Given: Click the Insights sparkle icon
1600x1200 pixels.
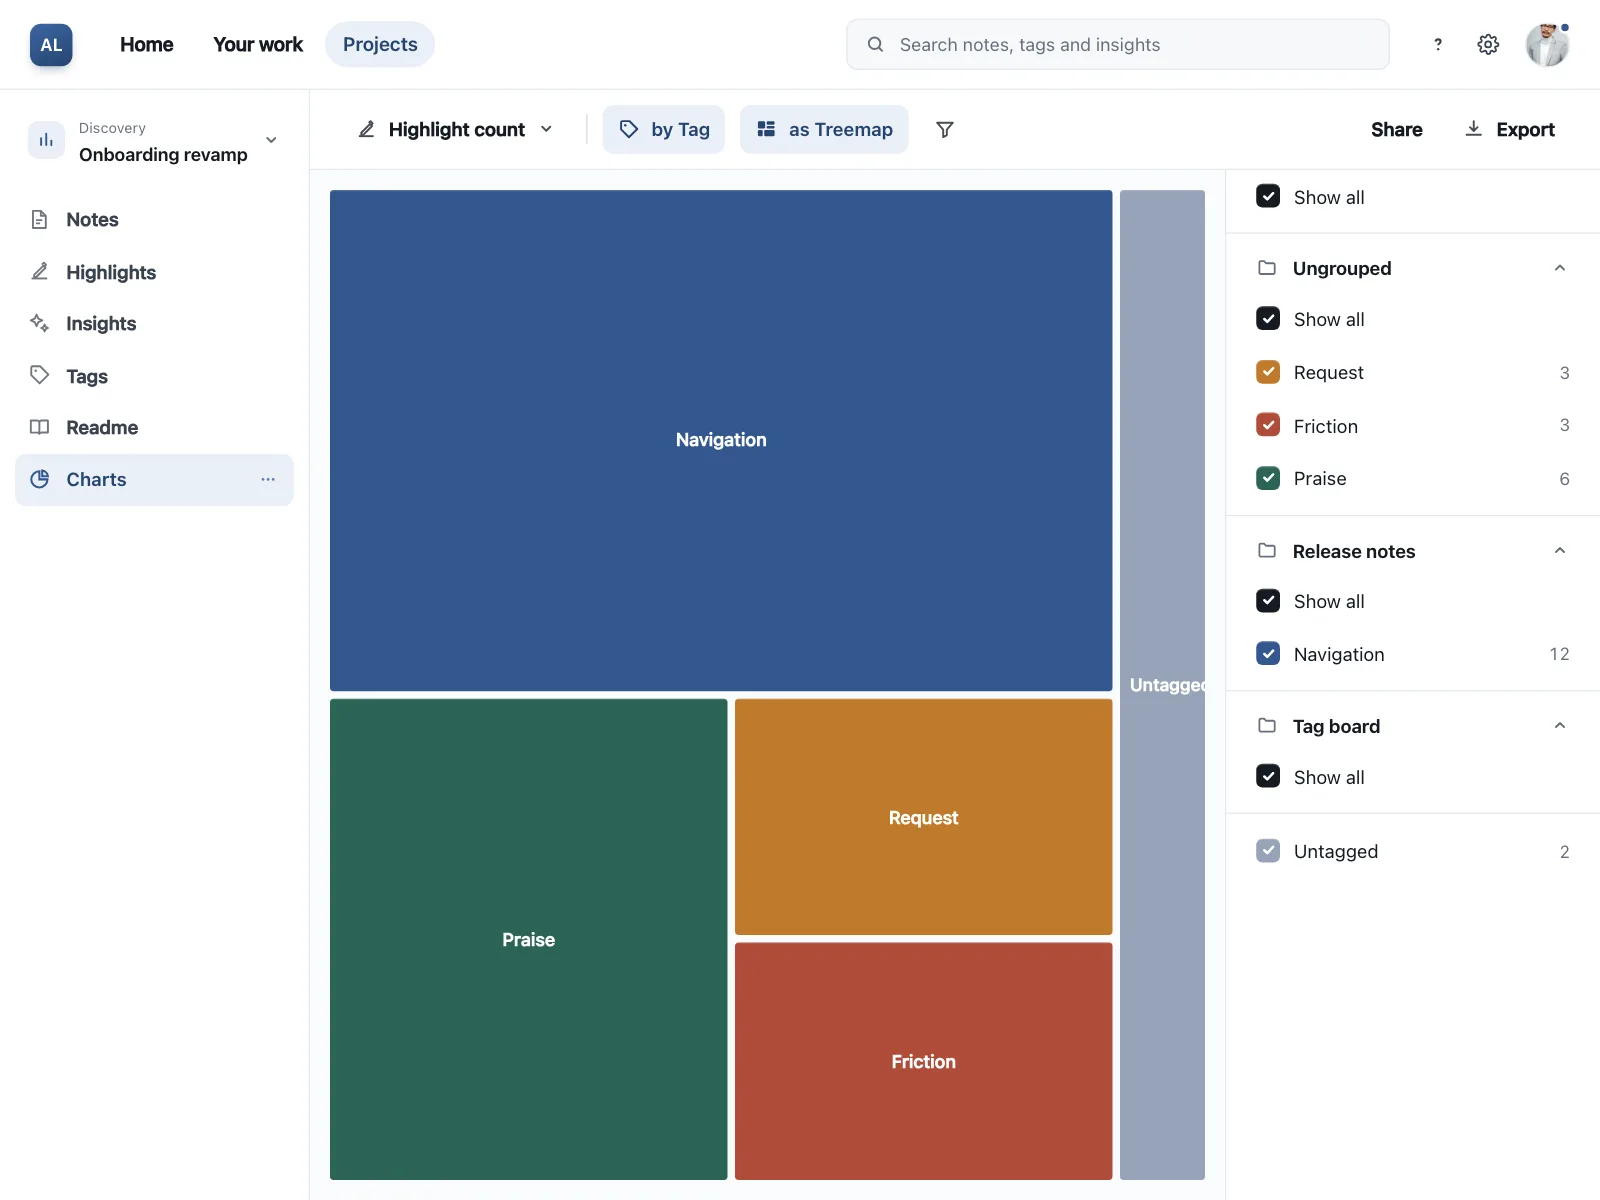Looking at the screenshot, I should [40, 323].
